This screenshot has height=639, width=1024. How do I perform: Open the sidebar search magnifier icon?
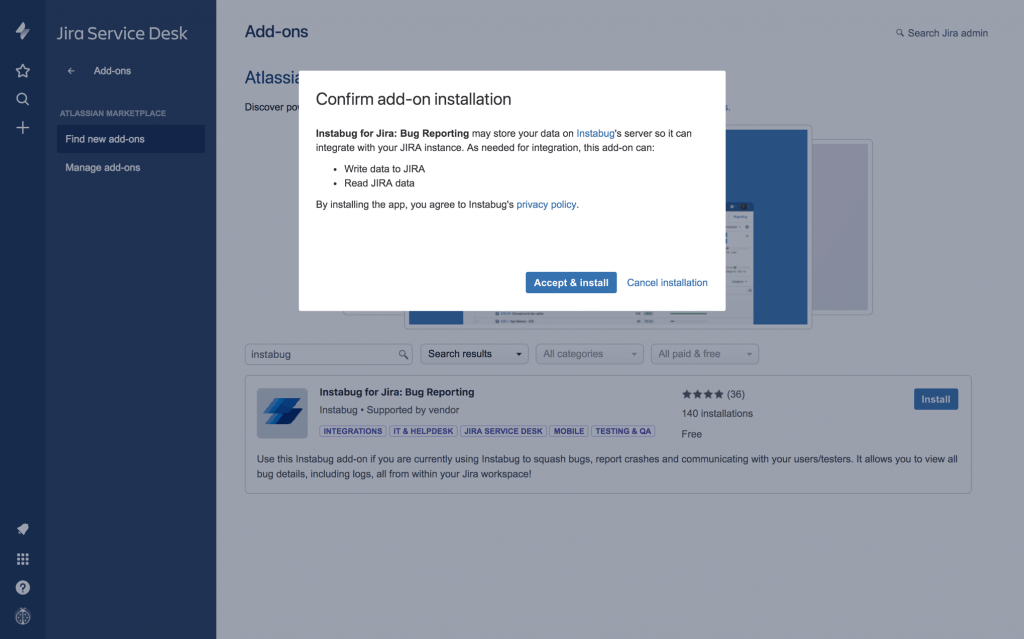pos(23,99)
